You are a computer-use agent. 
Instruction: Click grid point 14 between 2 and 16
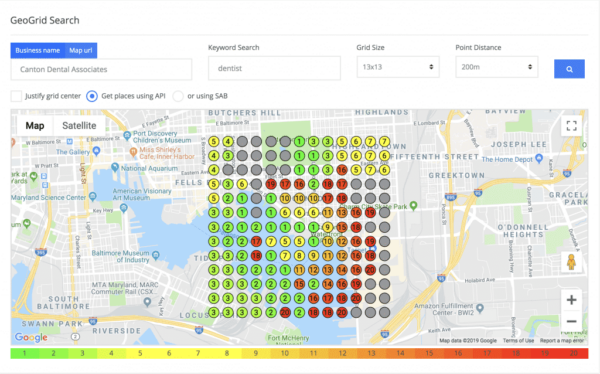(328, 284)
